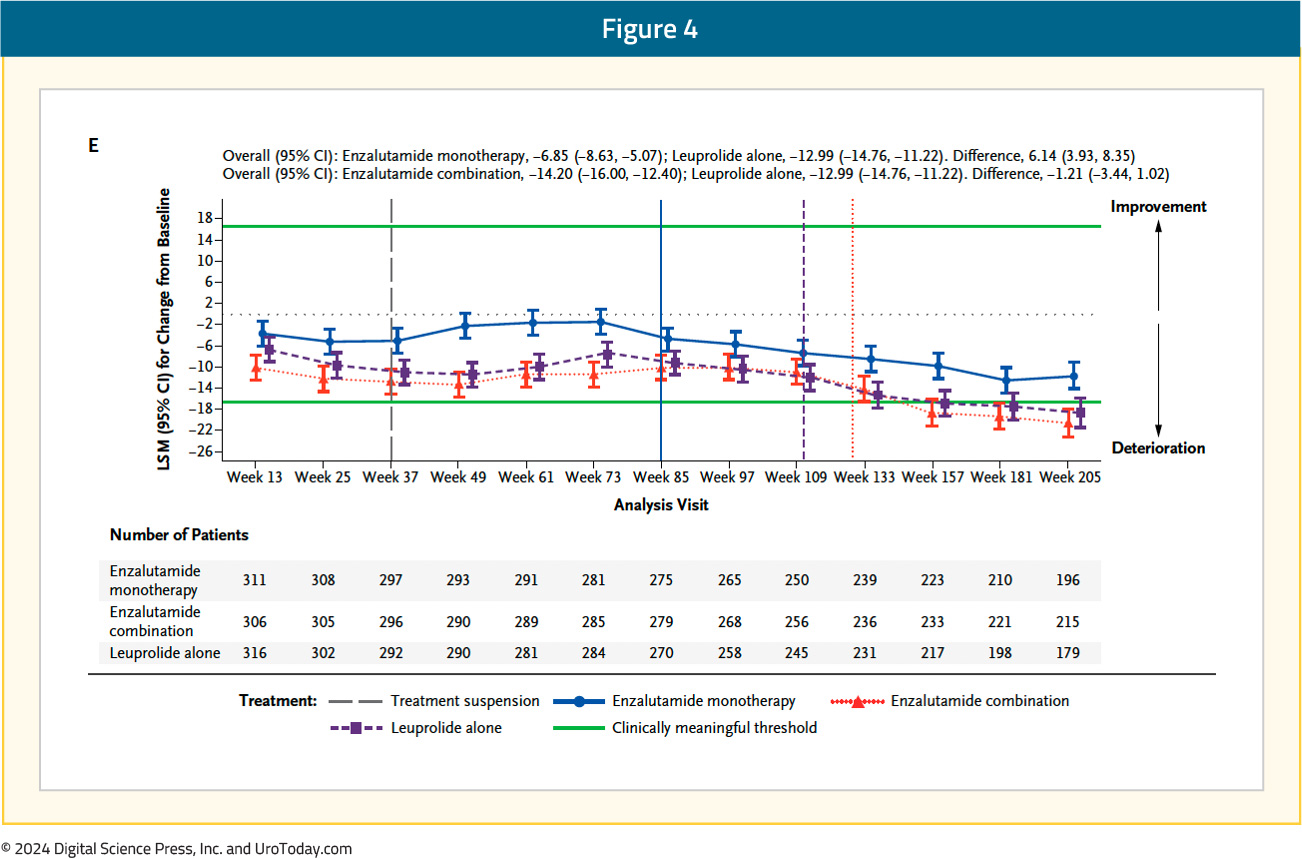Click the Week 109 axis label

click(x=797, y=478)
